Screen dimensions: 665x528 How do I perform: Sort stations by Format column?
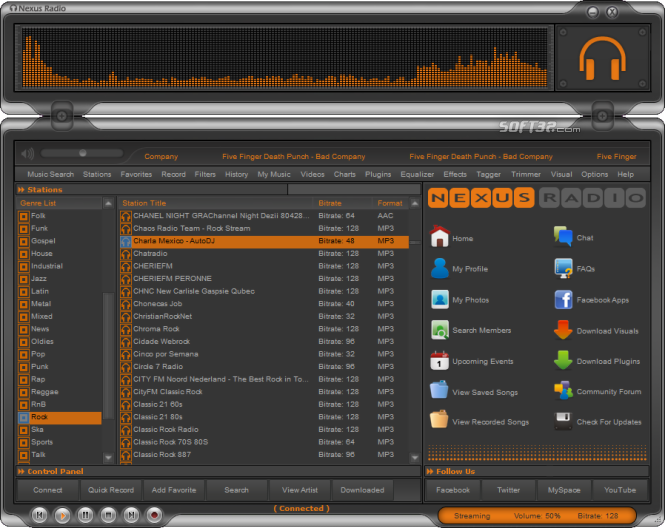coord(390,203)
